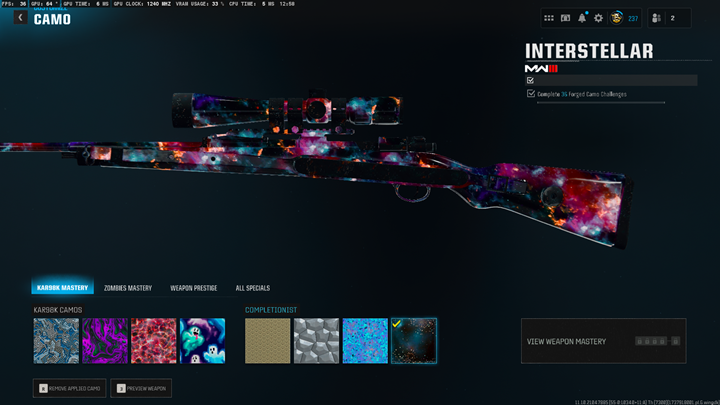Pick the purple swirl camo swatch

click(105, 341)
